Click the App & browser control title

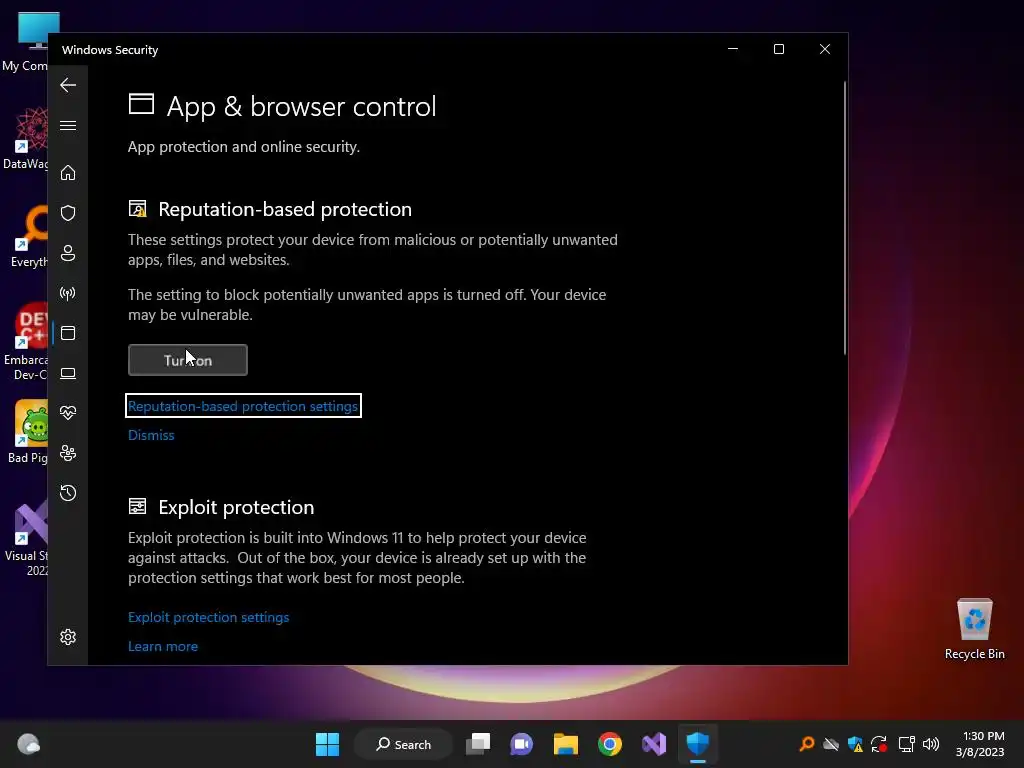pyautogui.click(x=301, y=106)
